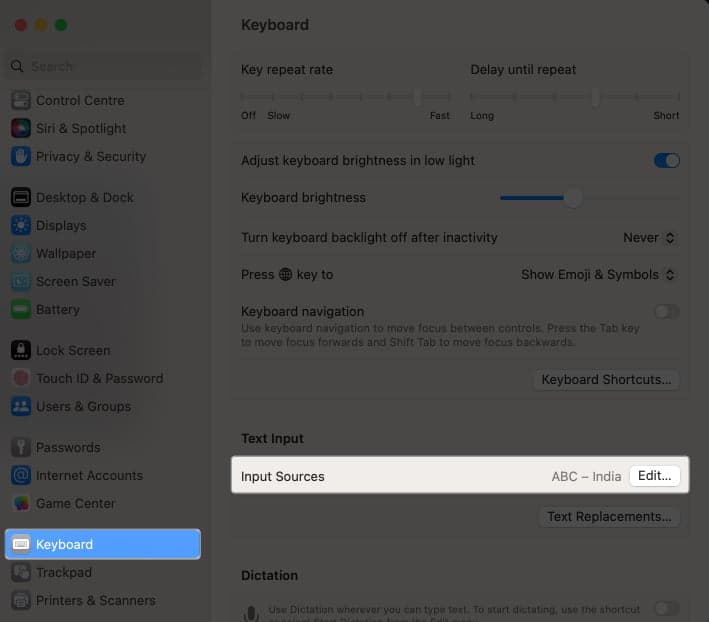Click the Text Input heading
The height and width of the screenshot is (622, 709).
point(272,438)
